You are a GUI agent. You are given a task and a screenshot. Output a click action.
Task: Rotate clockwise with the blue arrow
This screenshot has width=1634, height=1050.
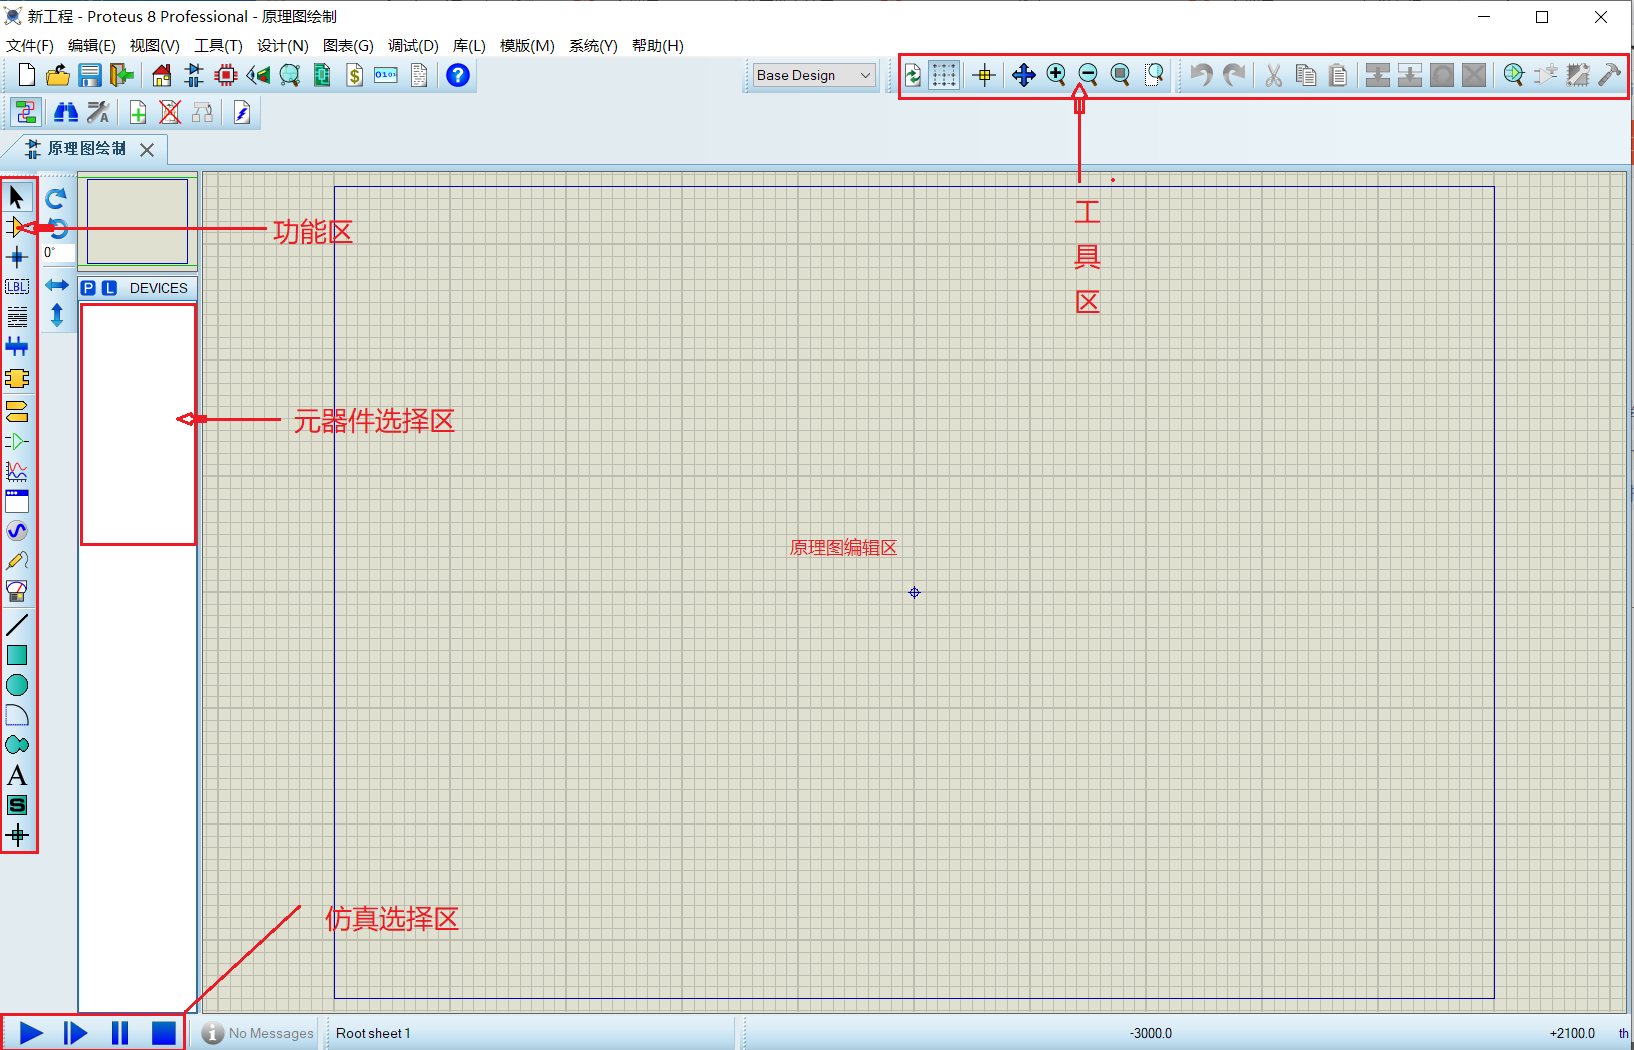click(57, 198)
